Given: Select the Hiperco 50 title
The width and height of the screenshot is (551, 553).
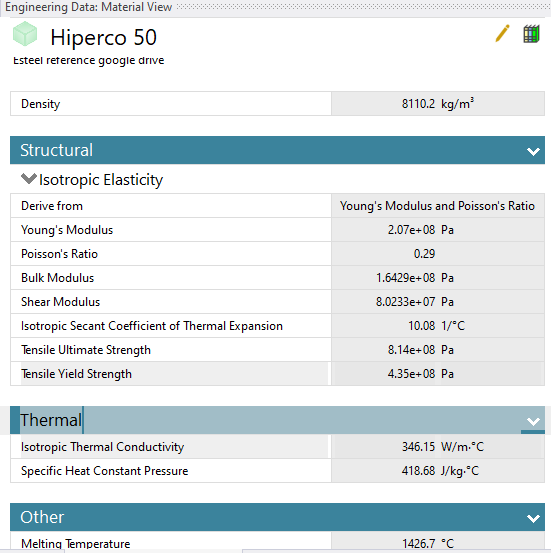Looking at the screenshot, I should pos(103,37).
